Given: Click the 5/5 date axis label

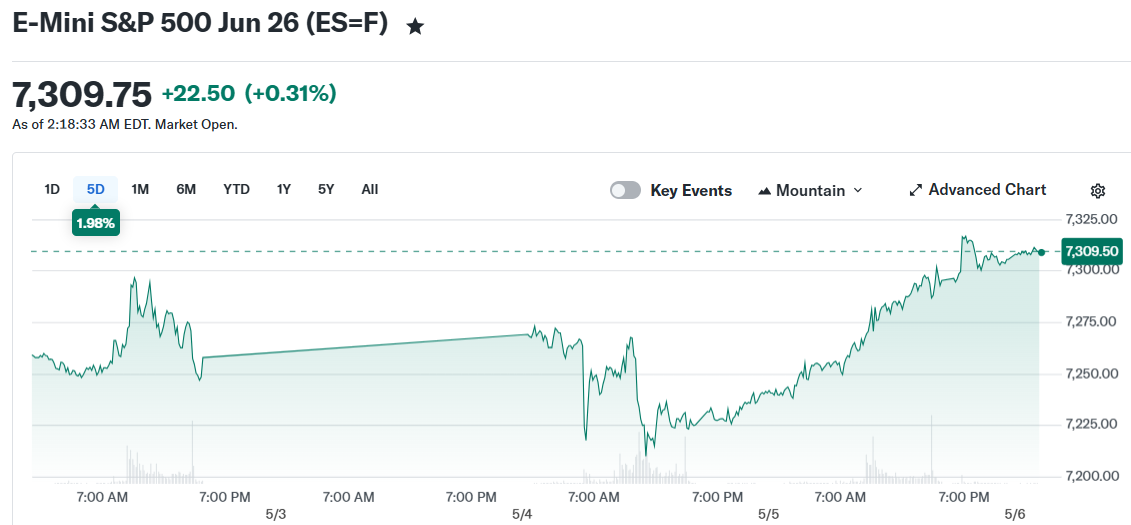Looking at the screenshot, I should 769,515.
